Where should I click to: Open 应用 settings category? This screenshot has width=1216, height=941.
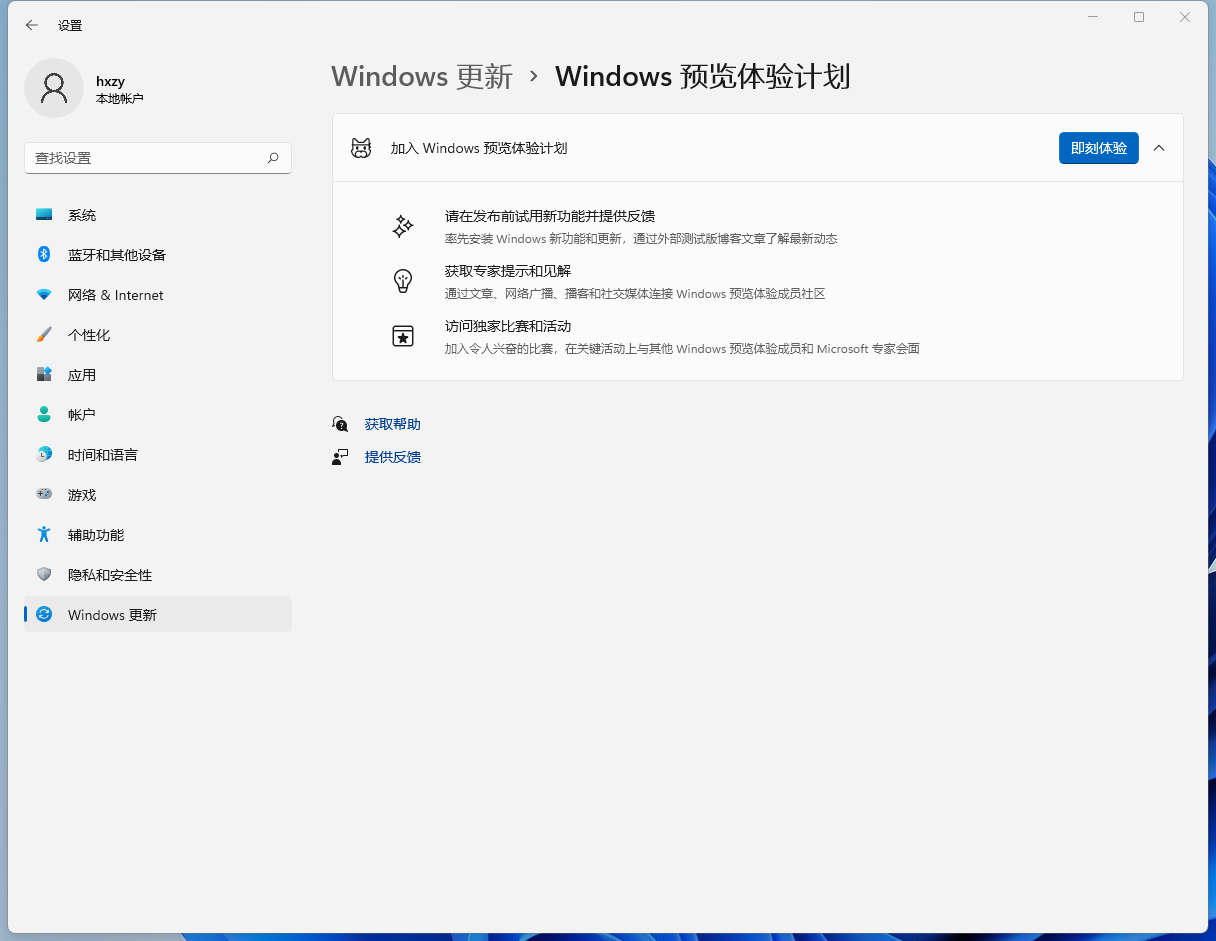158,375
